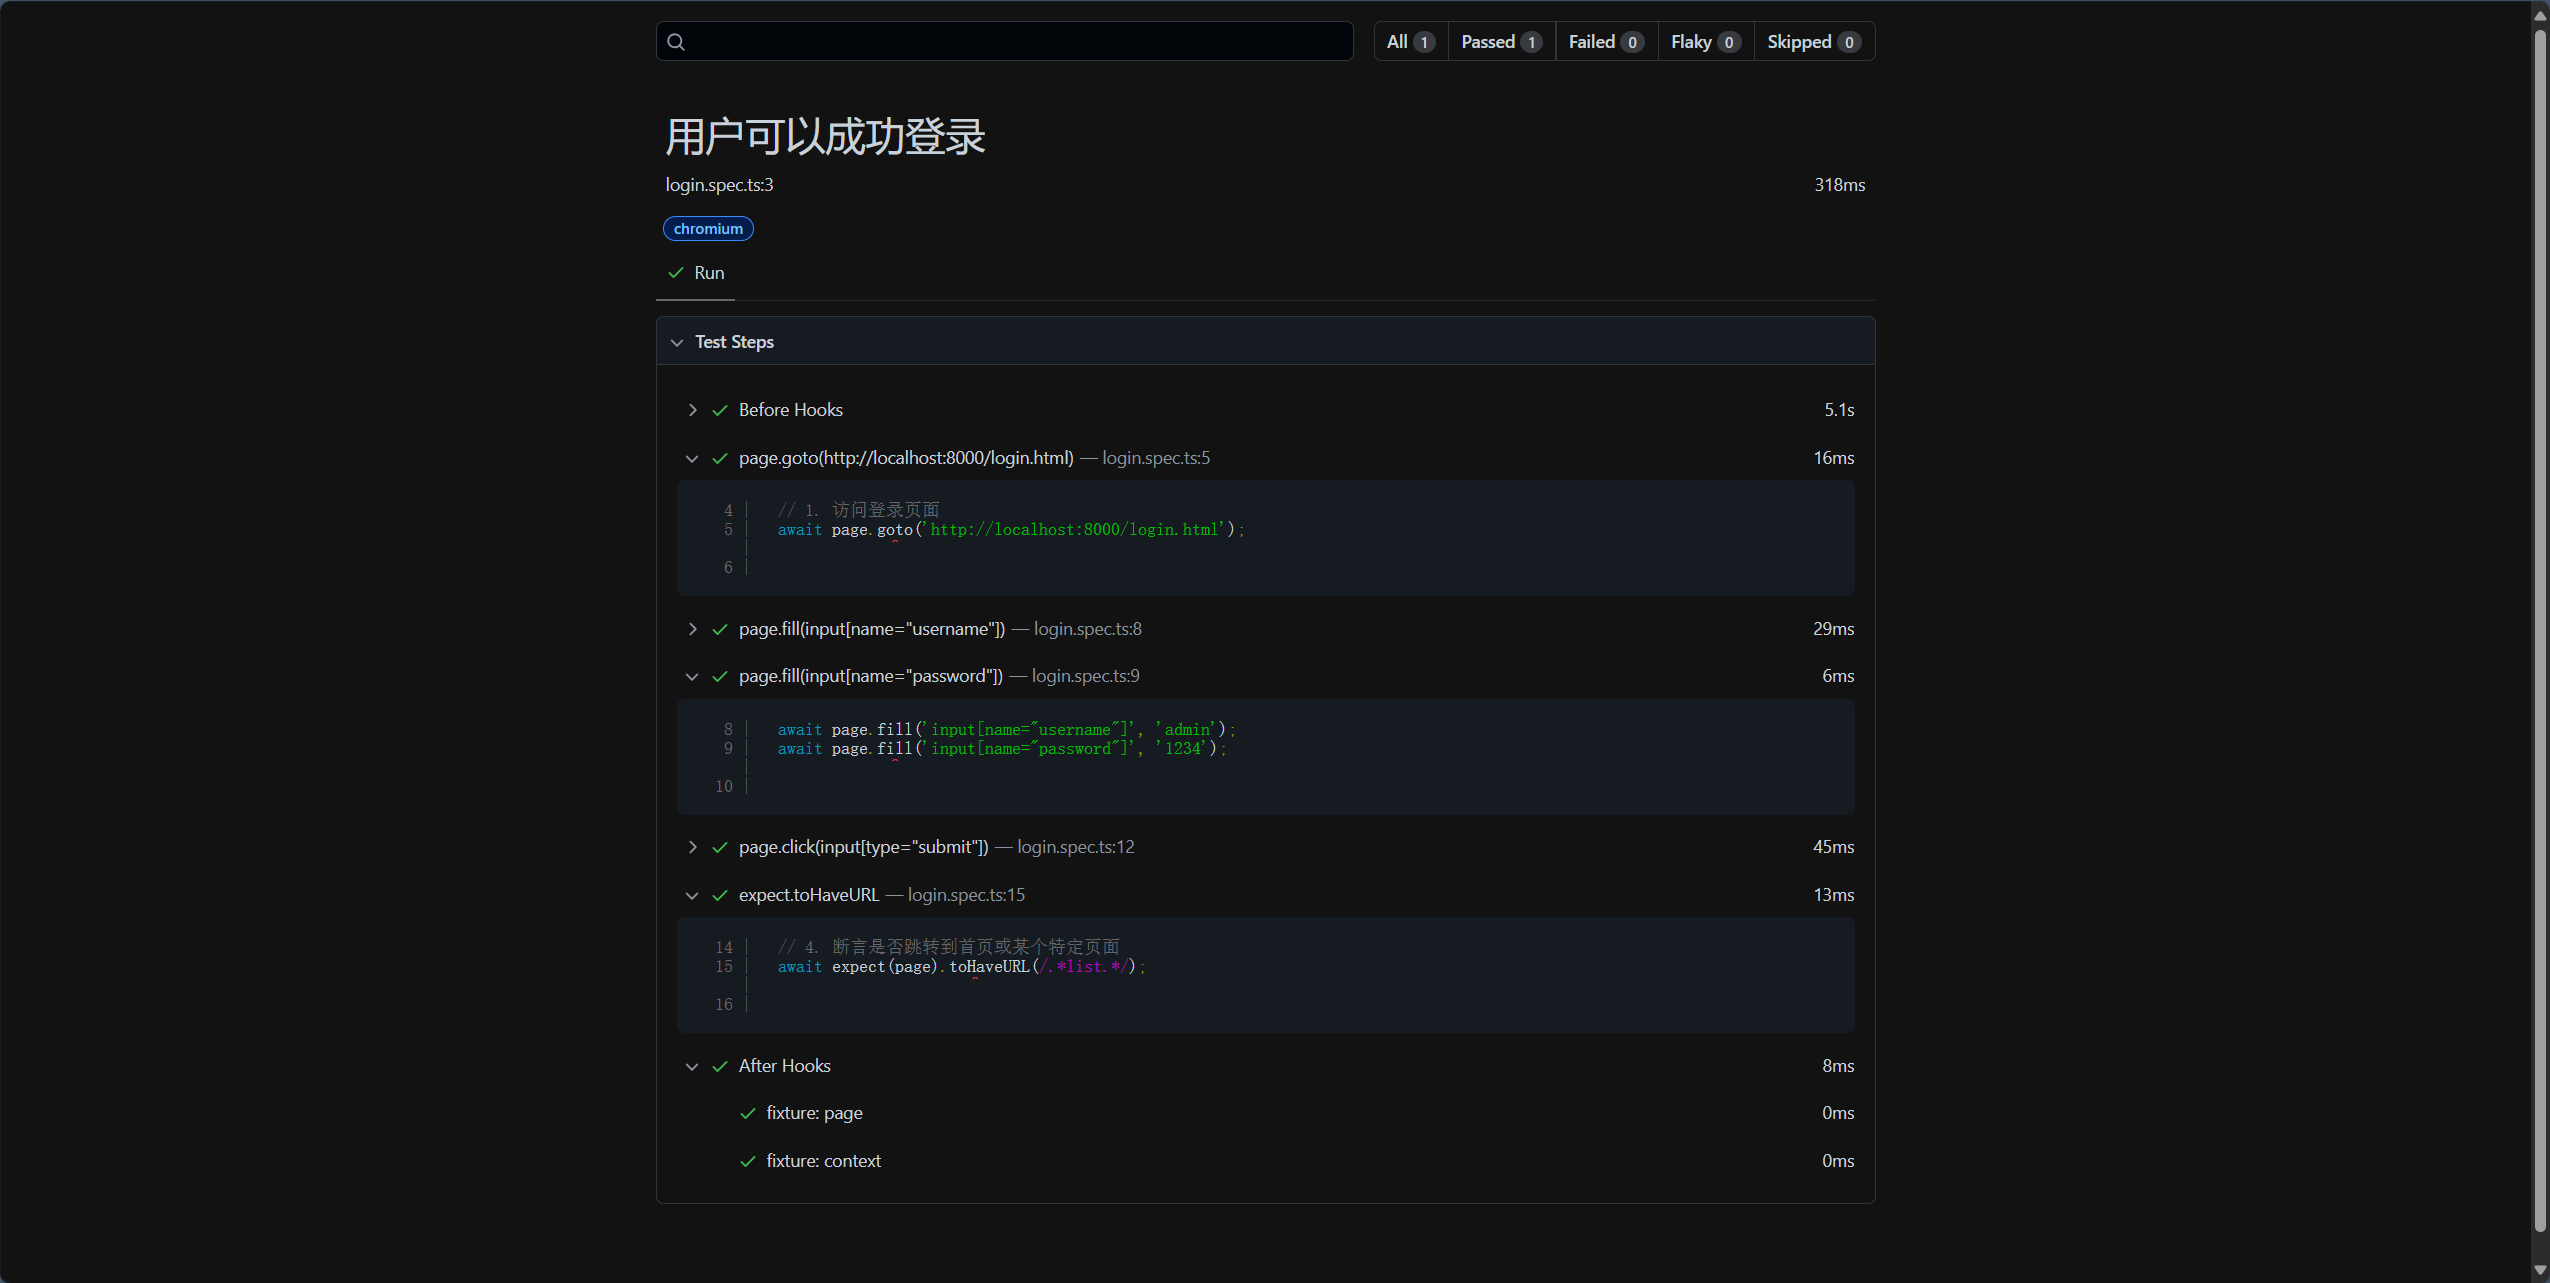Filter results by Failed tests
The image size is (2550, 1283).
[1605, 42]
